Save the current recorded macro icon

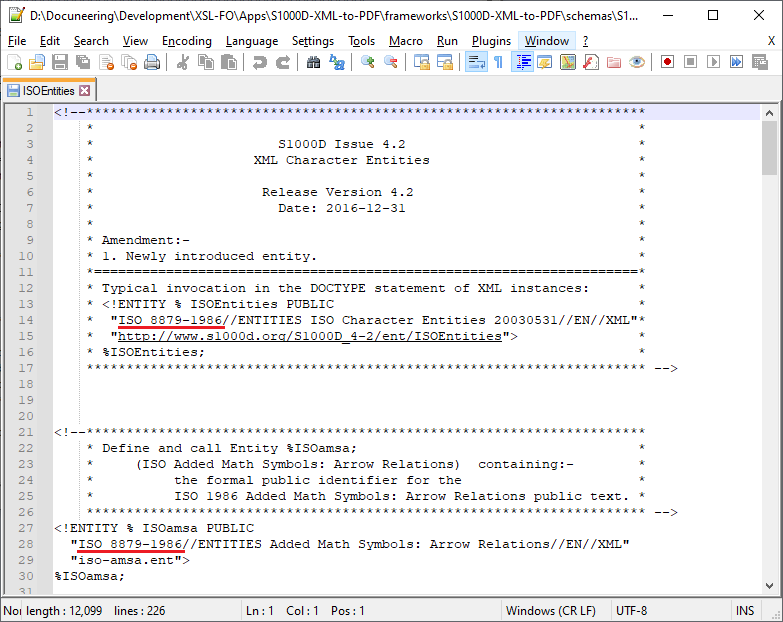point(760,62)
